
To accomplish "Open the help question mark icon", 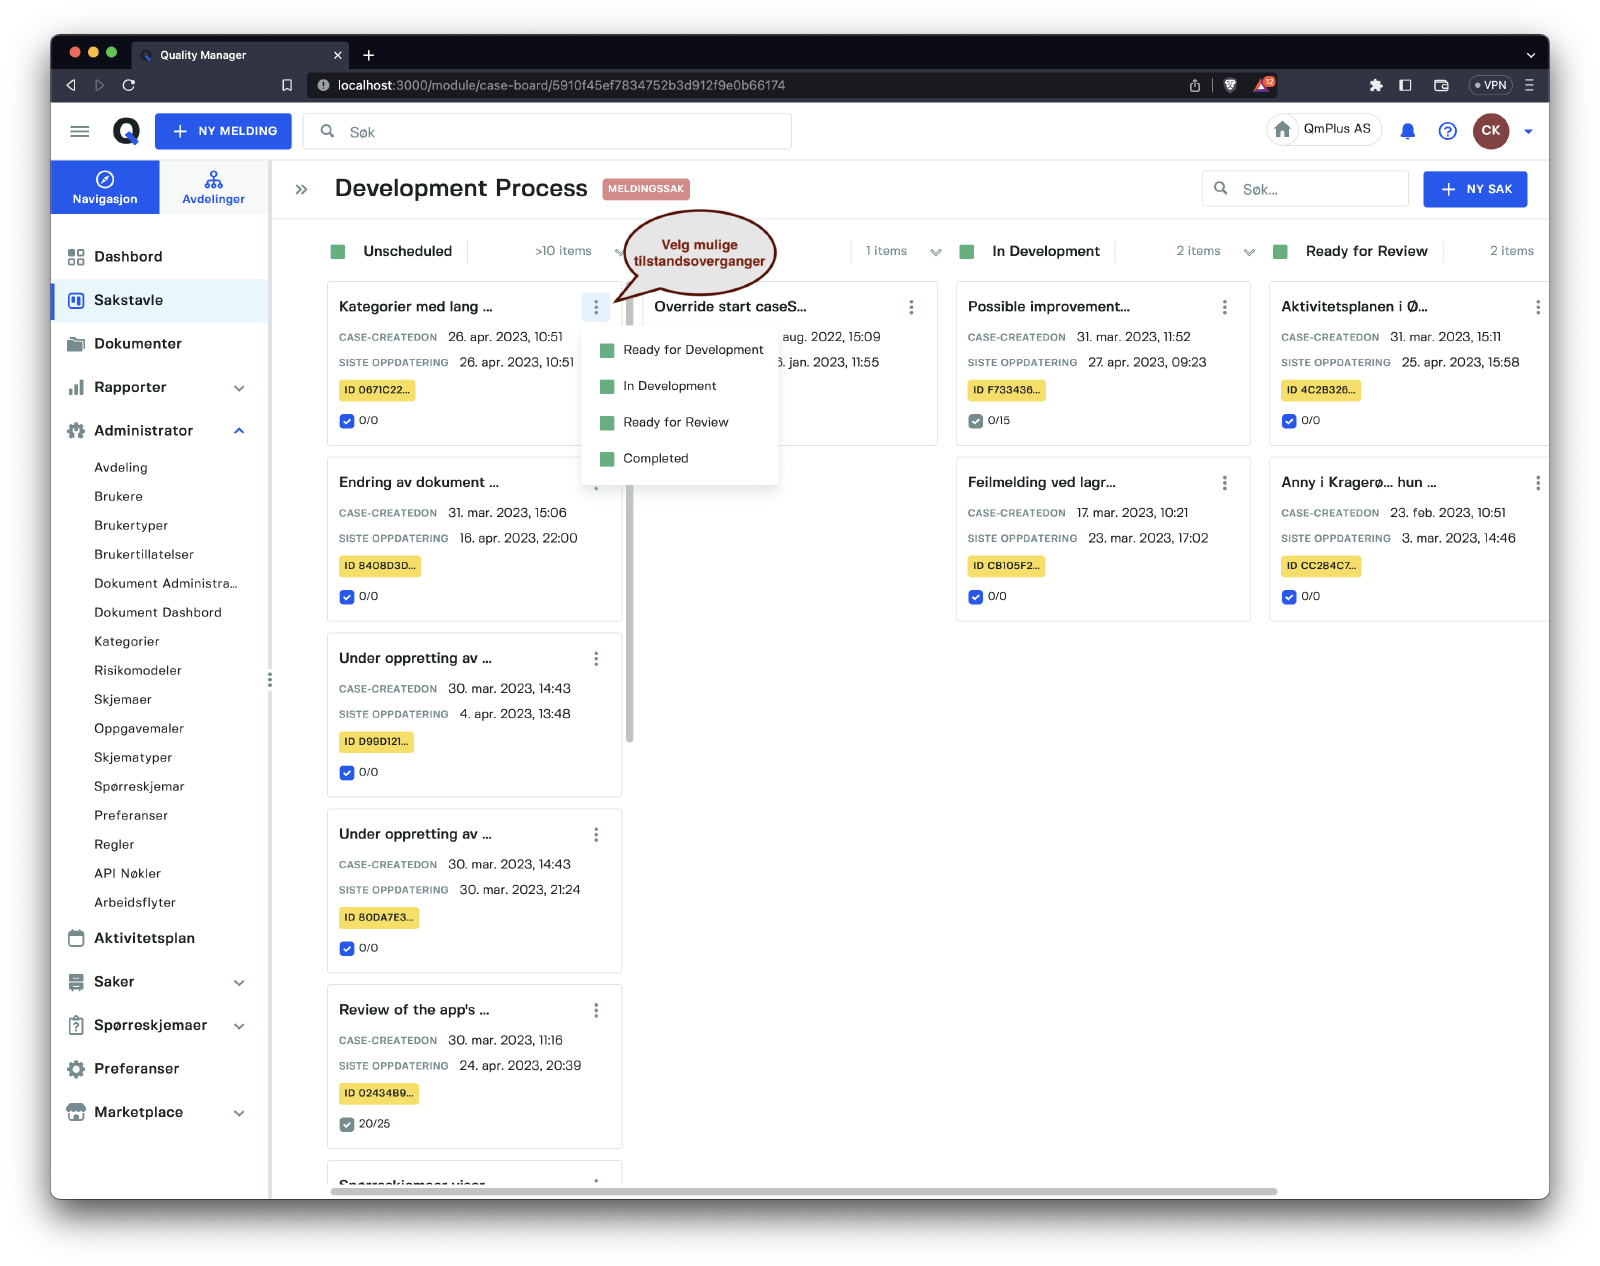I will (x=1447, y=131).
